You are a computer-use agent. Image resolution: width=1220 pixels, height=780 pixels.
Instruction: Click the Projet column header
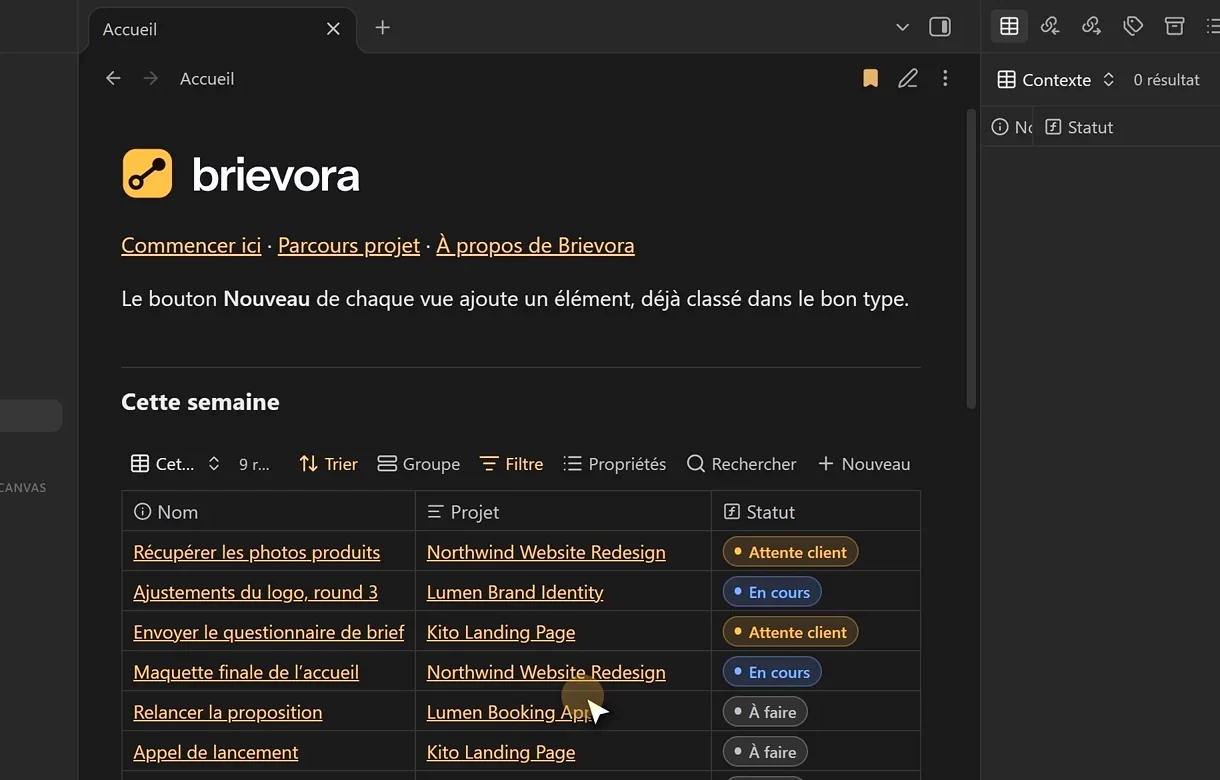pos(563,512)
